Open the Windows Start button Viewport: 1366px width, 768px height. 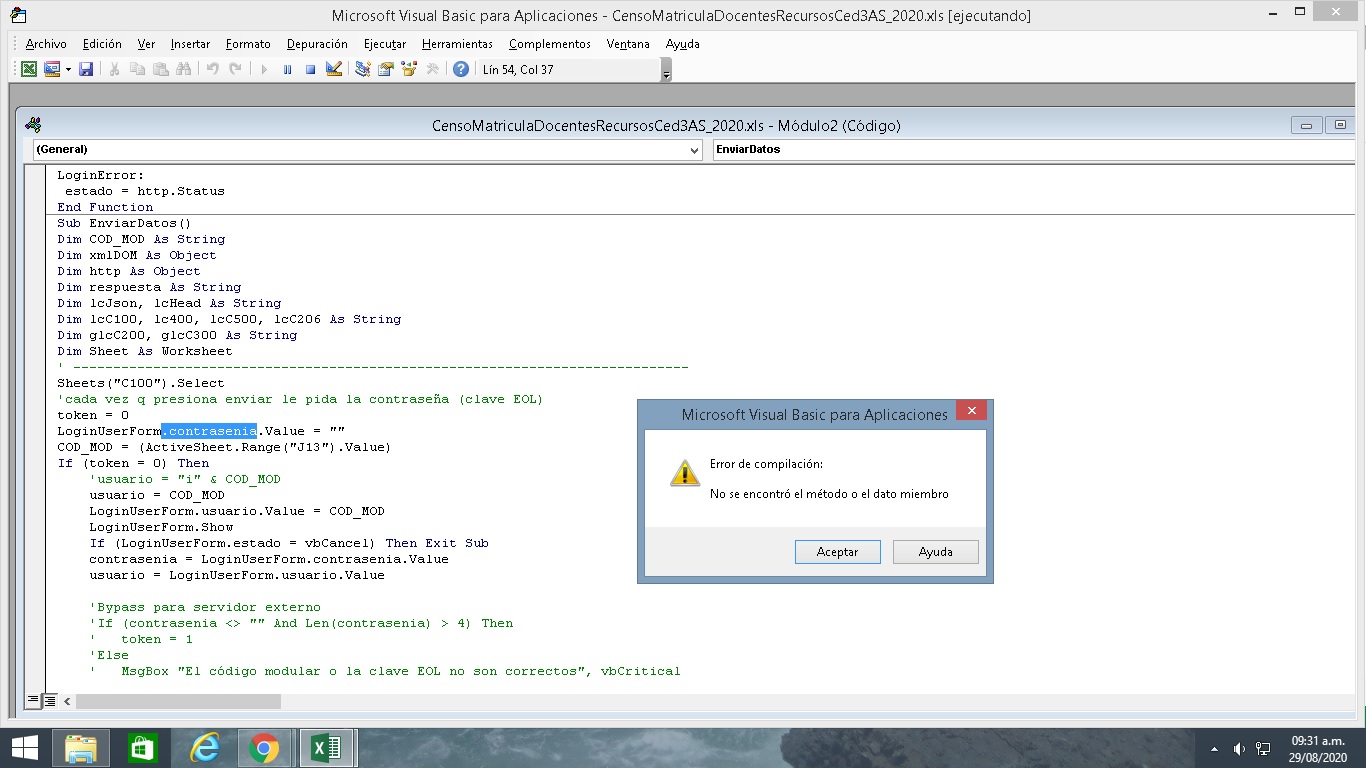tap(25, 748)
